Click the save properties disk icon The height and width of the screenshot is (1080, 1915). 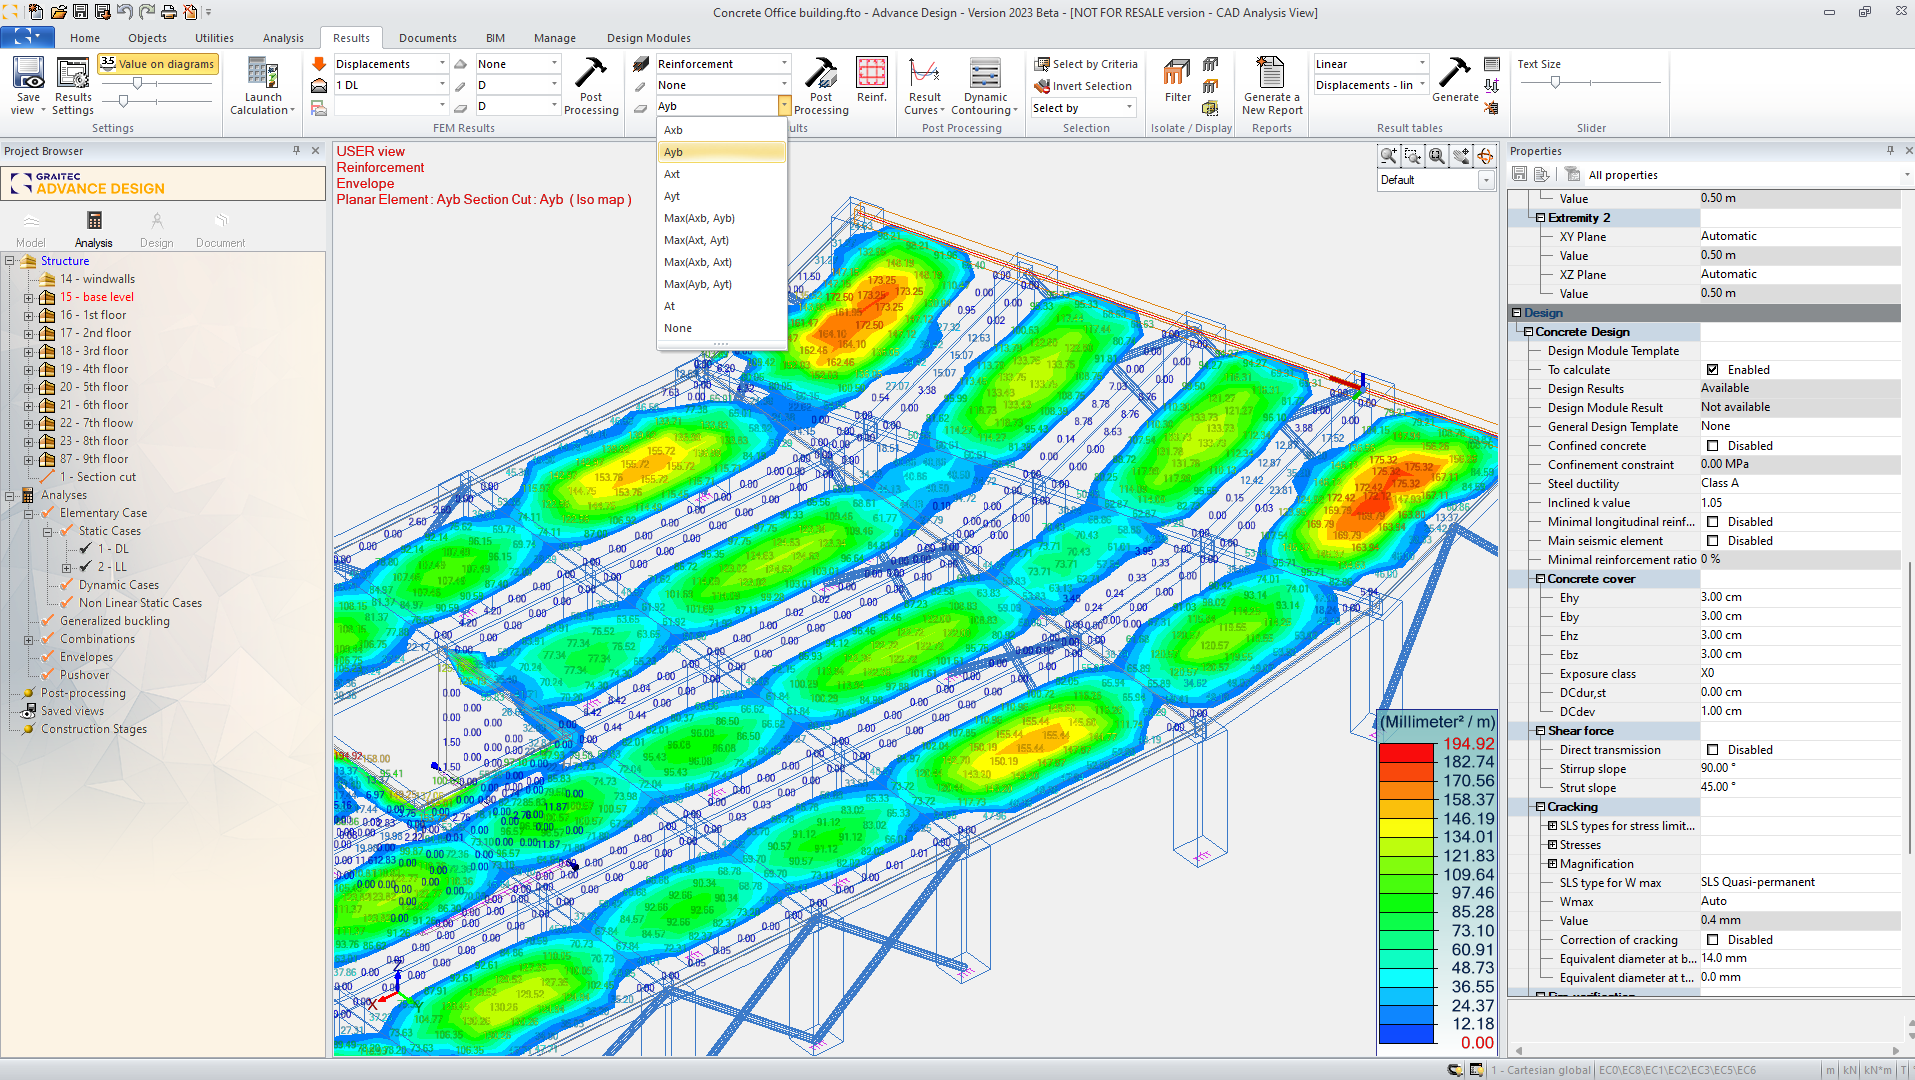click(x=1519, y=174)
